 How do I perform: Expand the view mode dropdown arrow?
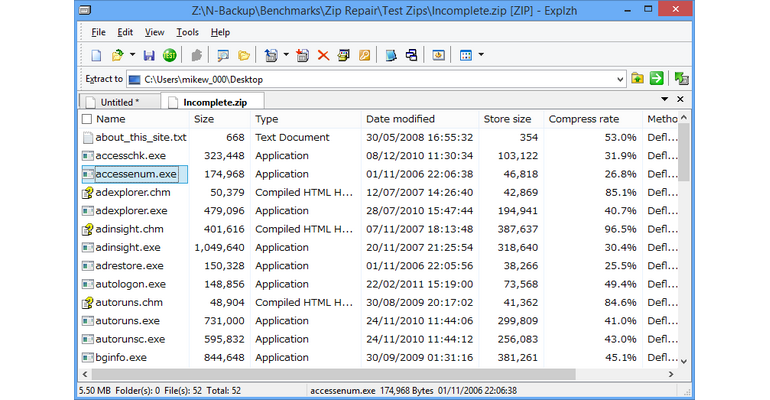click(481, 55)
